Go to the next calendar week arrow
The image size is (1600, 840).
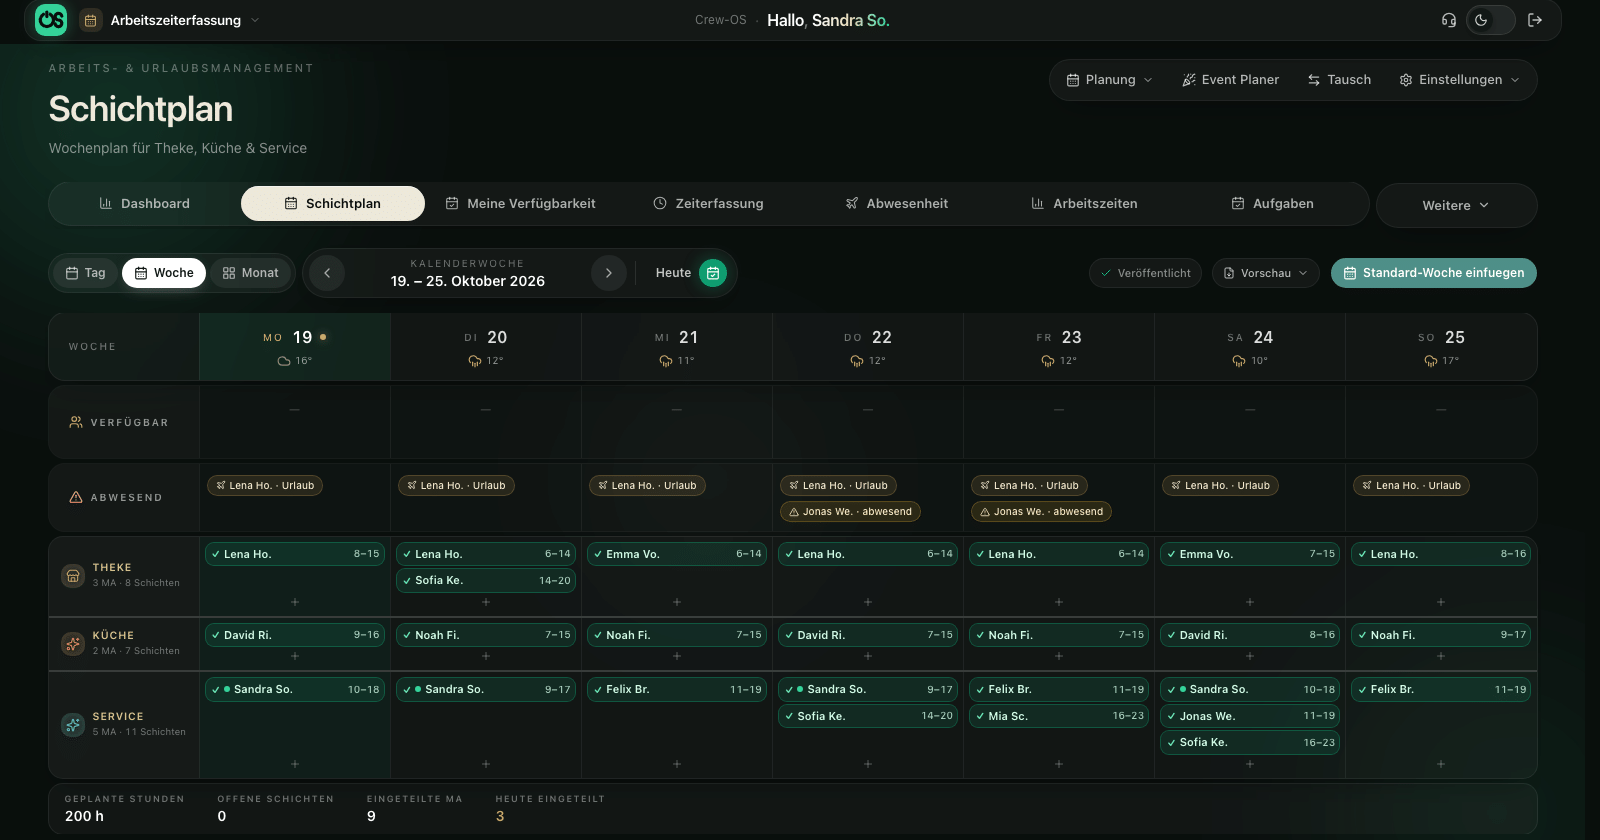coord(609,273)
